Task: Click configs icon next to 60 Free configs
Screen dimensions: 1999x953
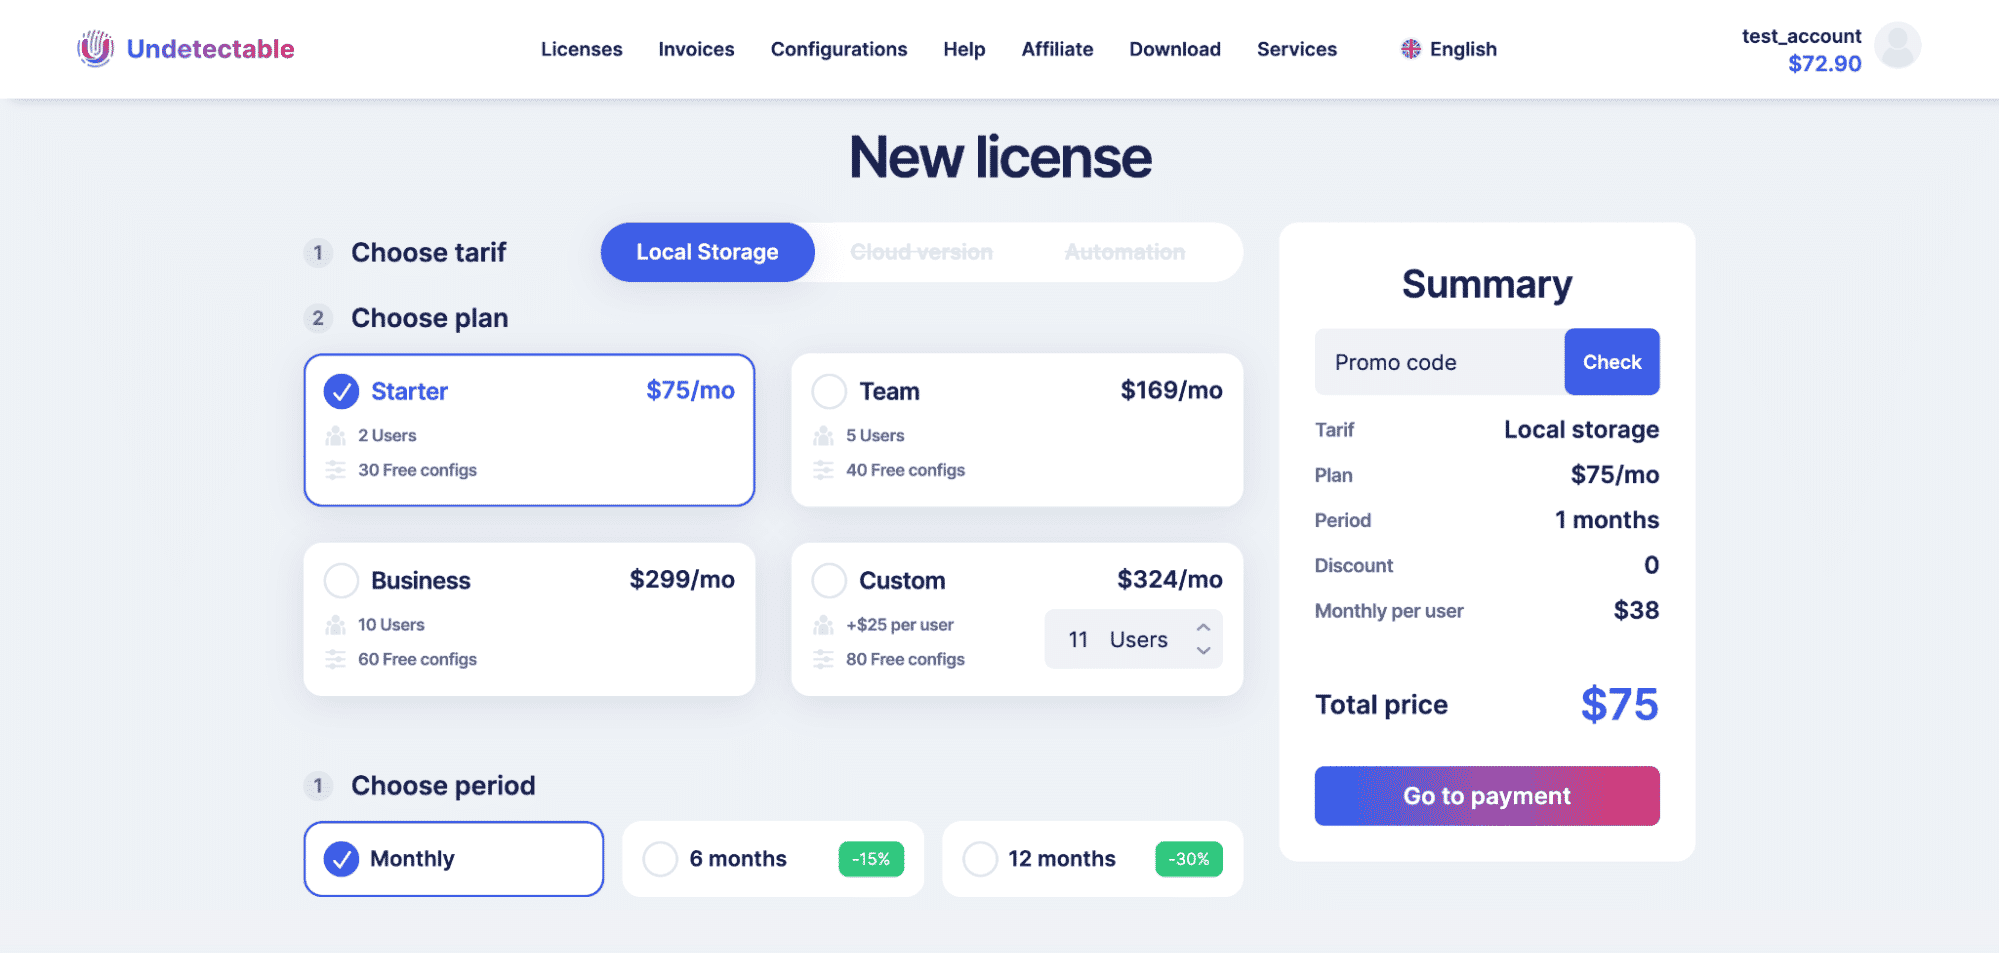Action: pos(335,659)
